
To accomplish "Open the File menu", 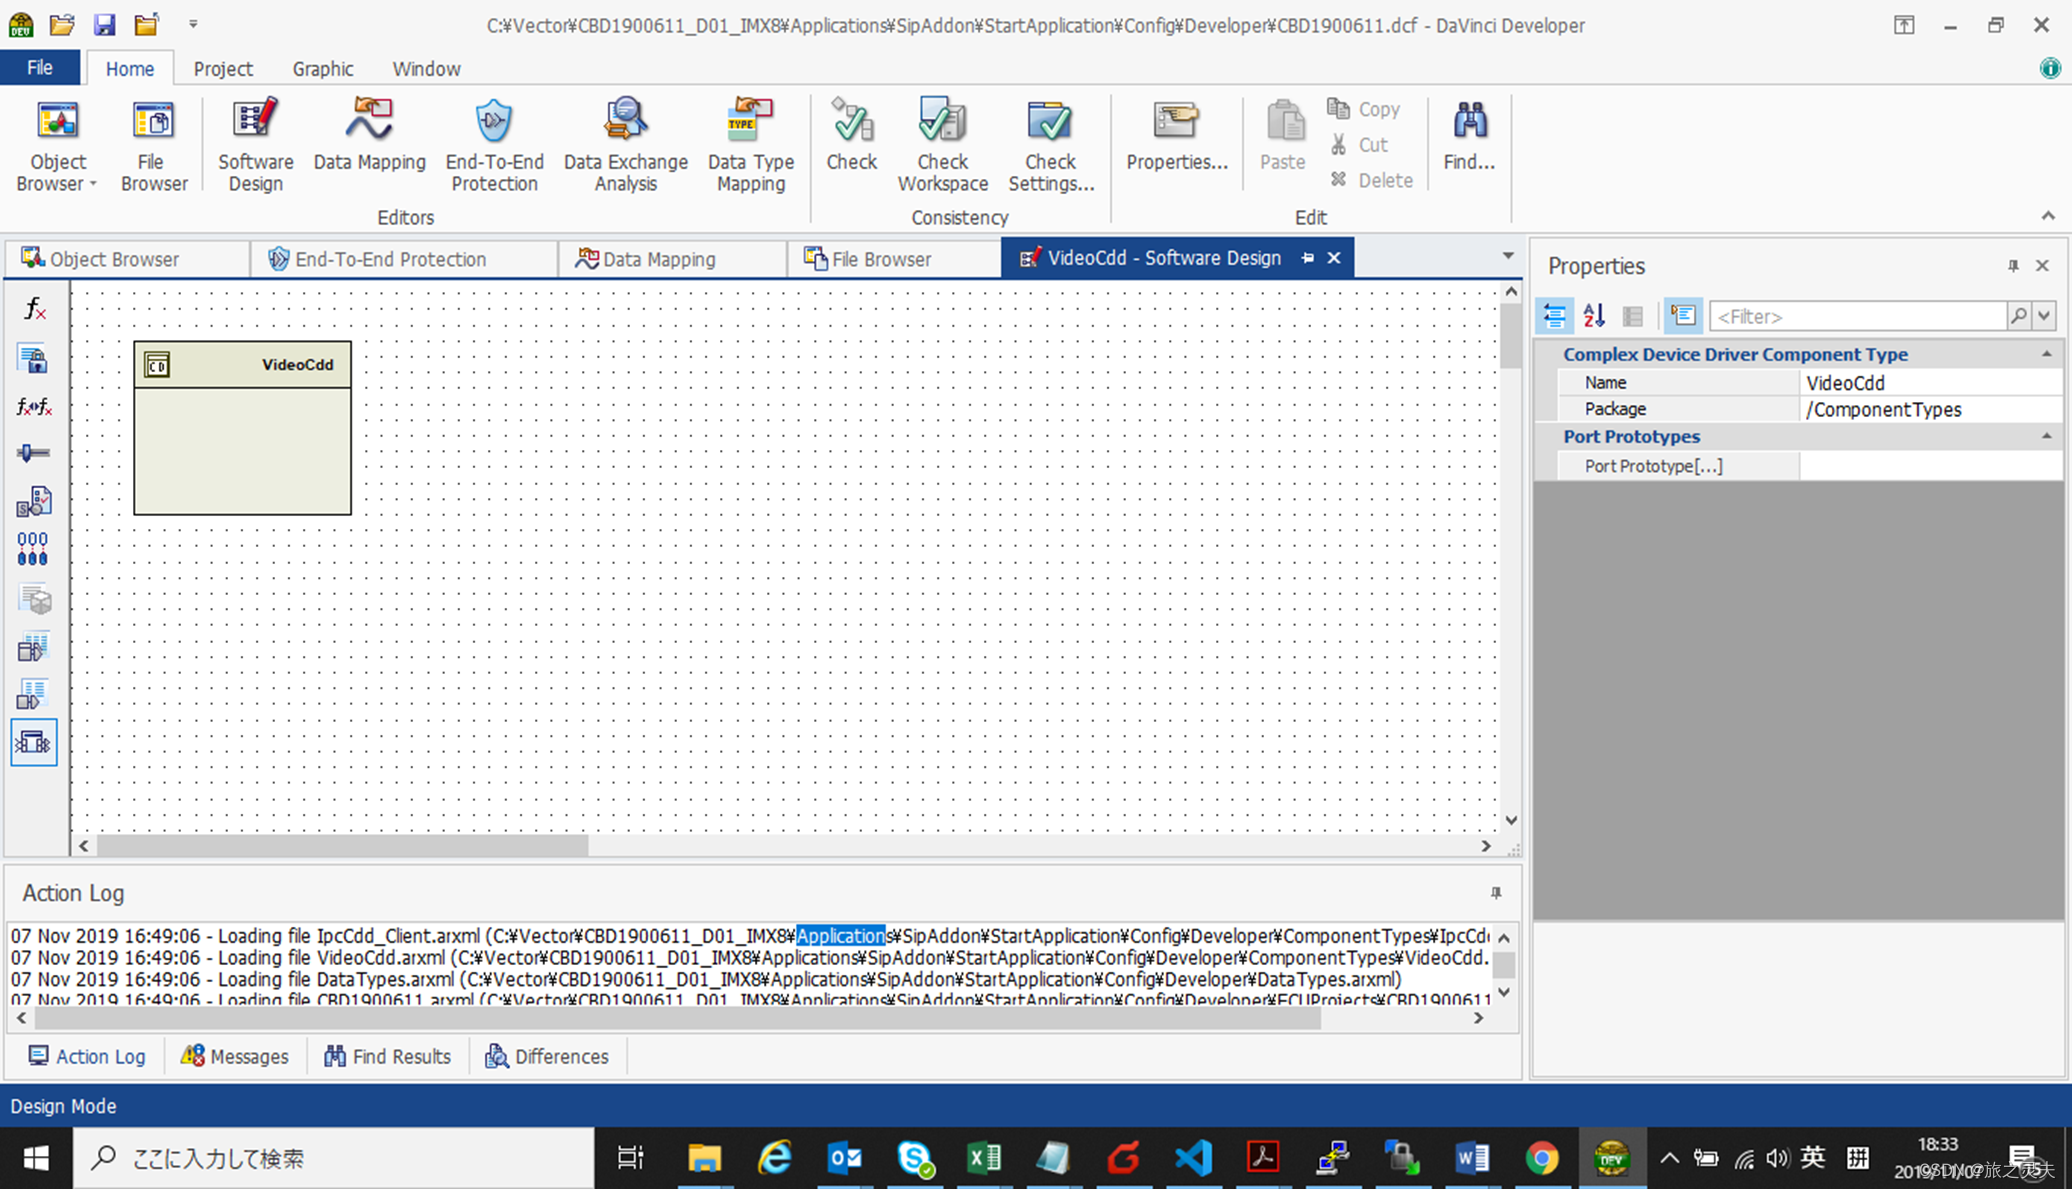I will tap(40, 68).
